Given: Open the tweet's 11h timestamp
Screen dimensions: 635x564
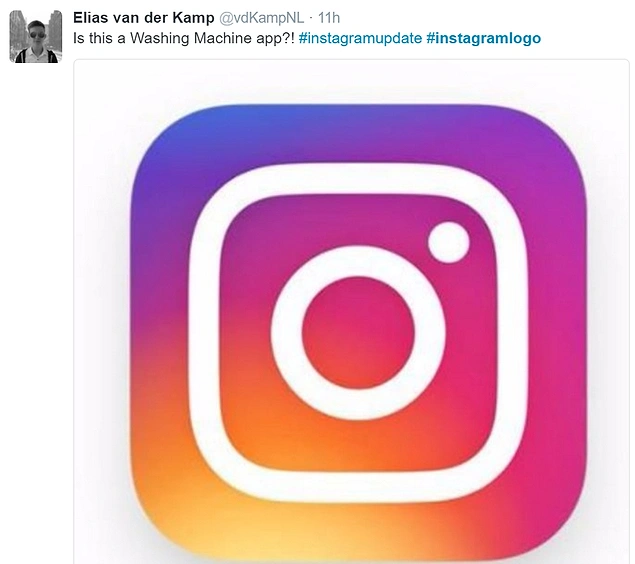Looking at the screenshot, I should tap(329, 18).
